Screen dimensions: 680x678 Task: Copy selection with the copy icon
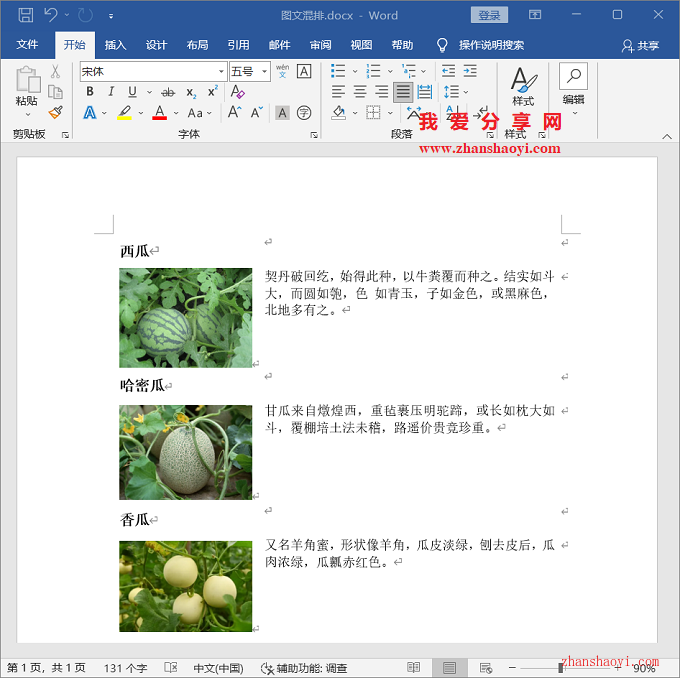(55, 92)
